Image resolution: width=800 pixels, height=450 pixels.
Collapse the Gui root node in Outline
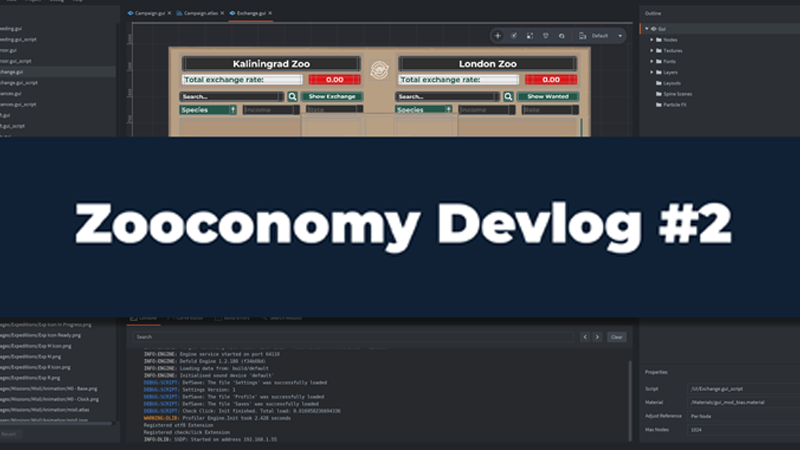(646, 29)
